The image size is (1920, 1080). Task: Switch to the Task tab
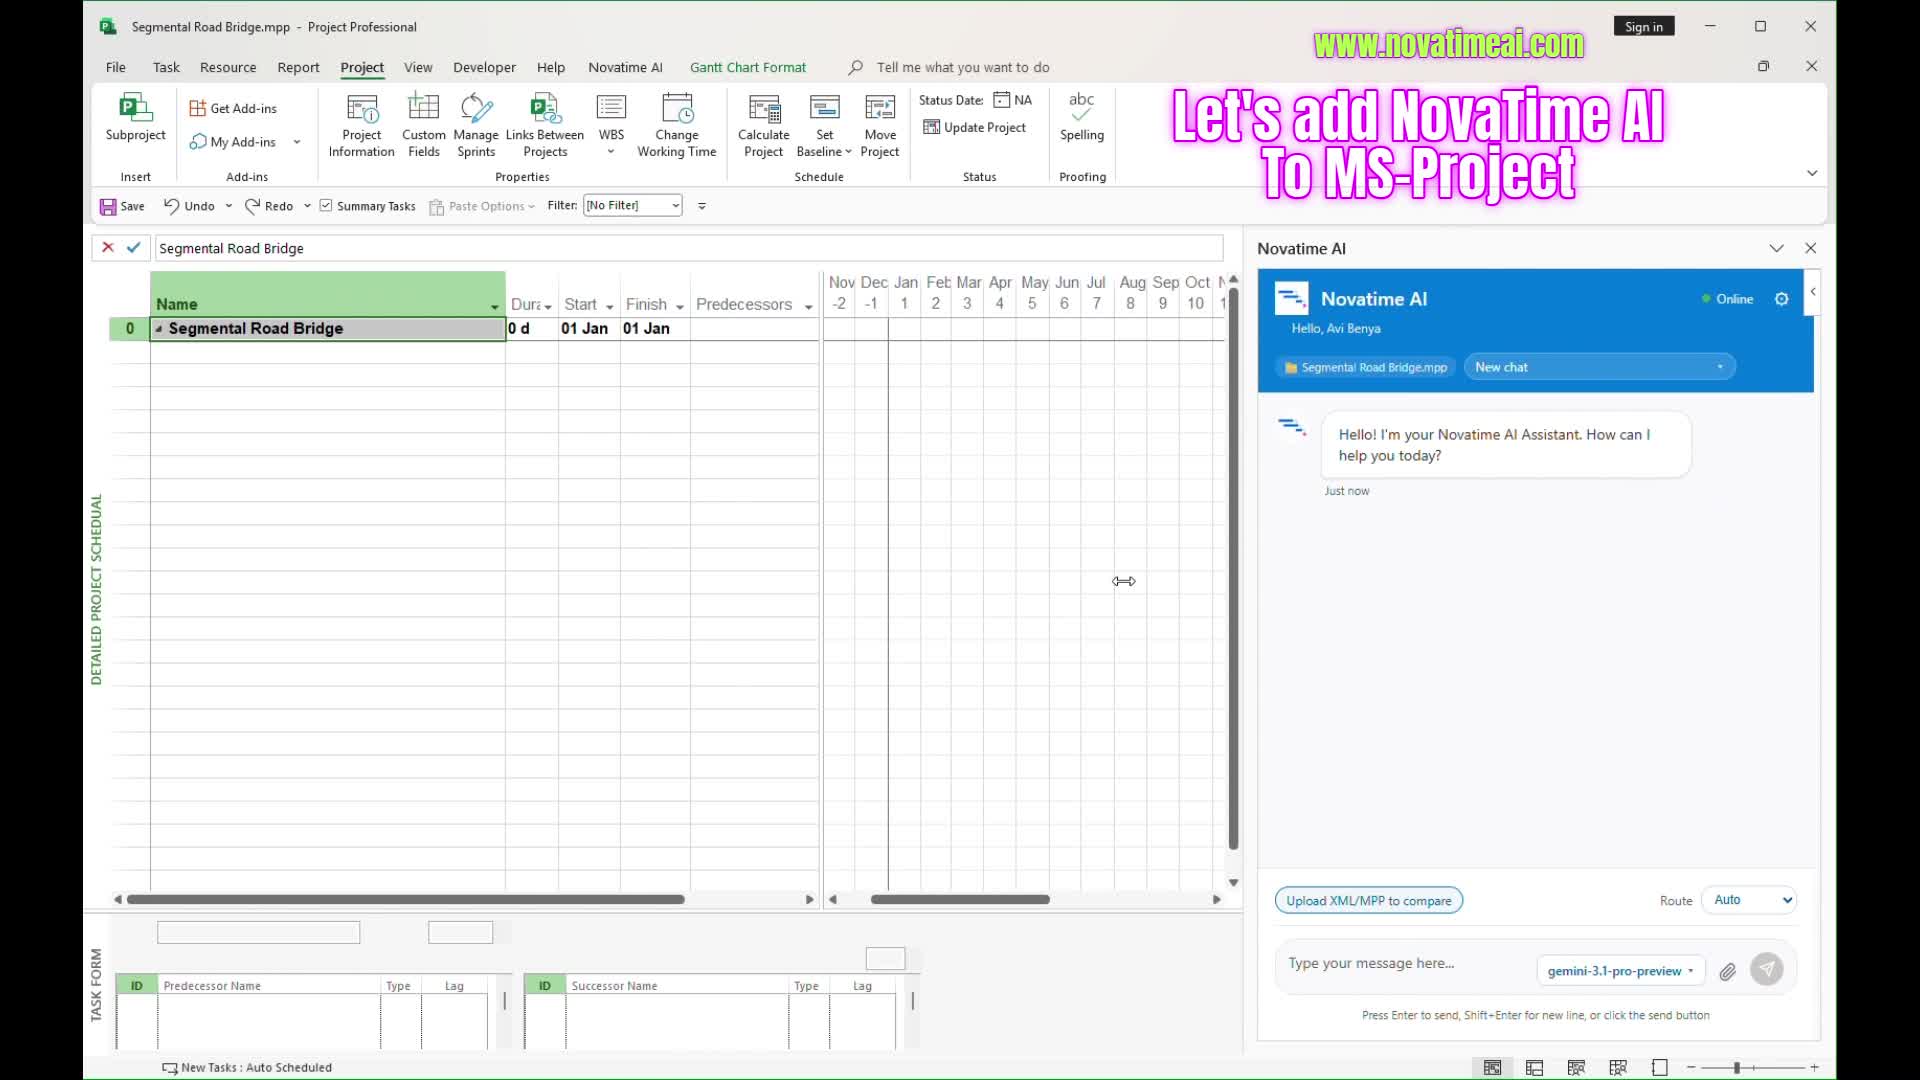point(166,67)
